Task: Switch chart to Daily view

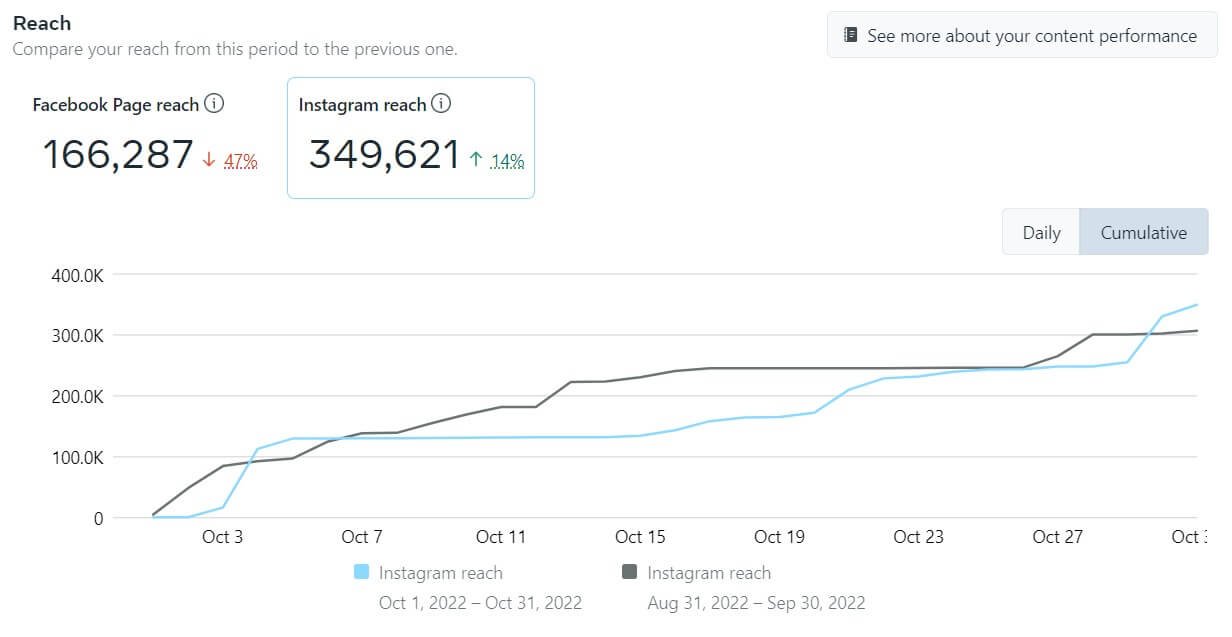Action: pyautogui.click(x=1041, y=232)
